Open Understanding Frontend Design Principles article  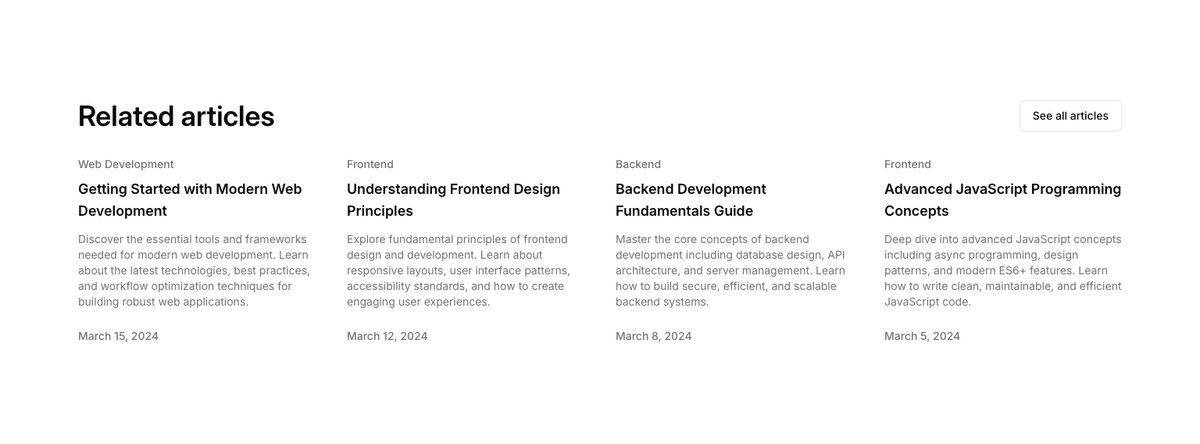[453, 200]
